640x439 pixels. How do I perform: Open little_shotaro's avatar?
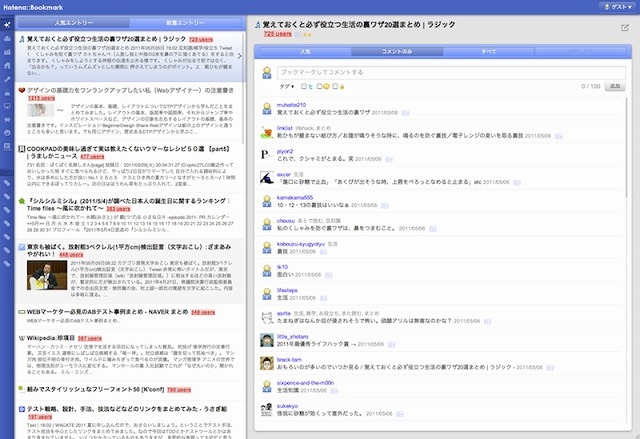click(x=267, y=340)
